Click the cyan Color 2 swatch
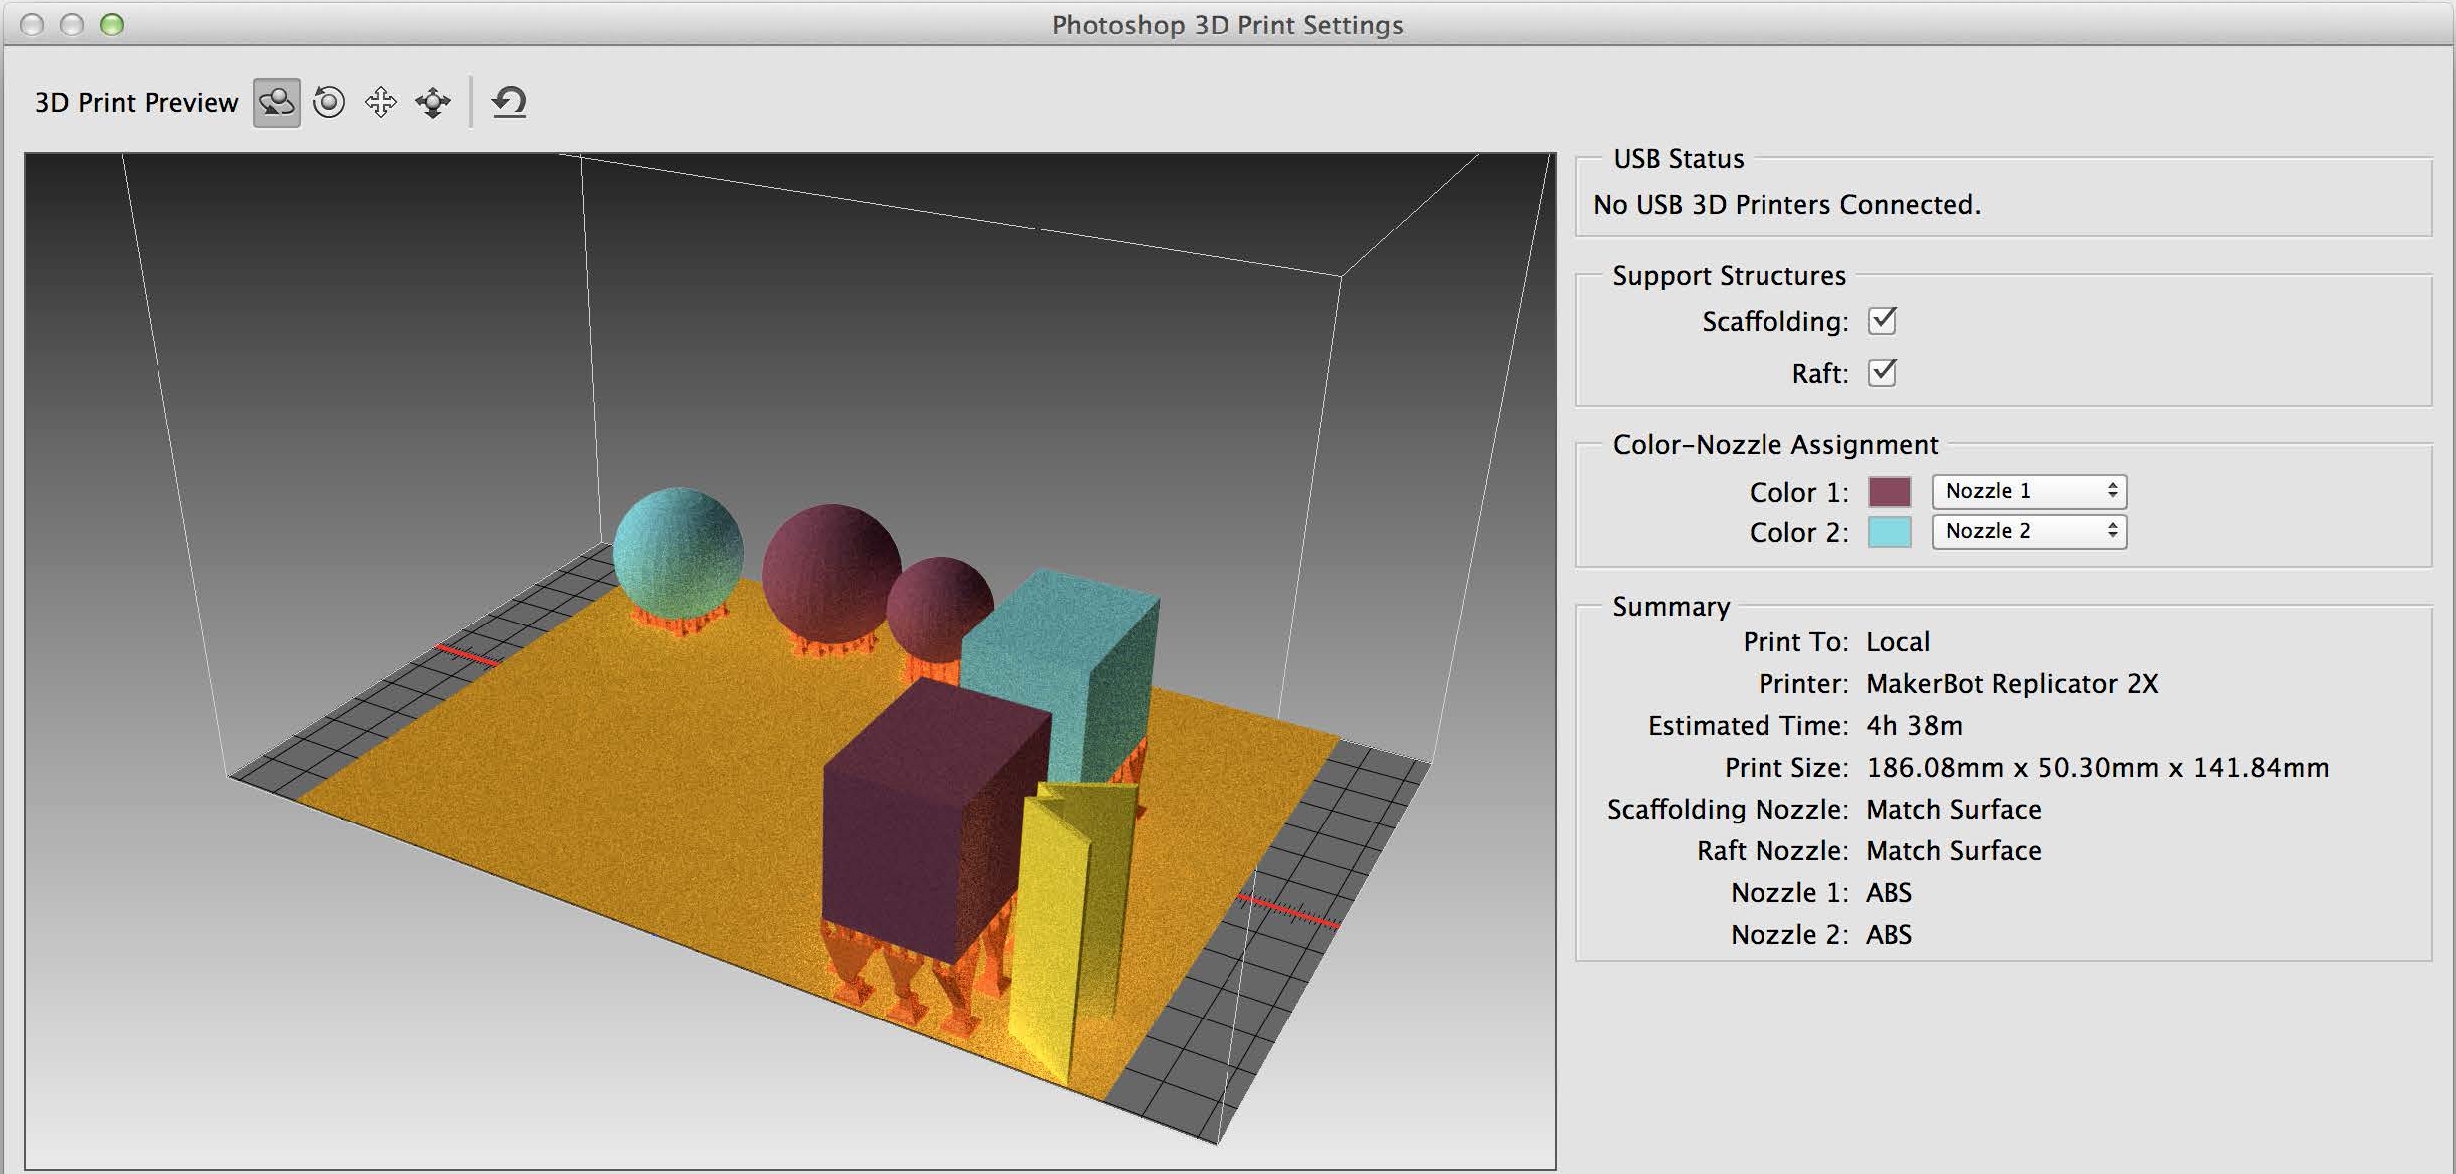Viewport: 2456px width, 1174px height. click(x=1889, y=533)
